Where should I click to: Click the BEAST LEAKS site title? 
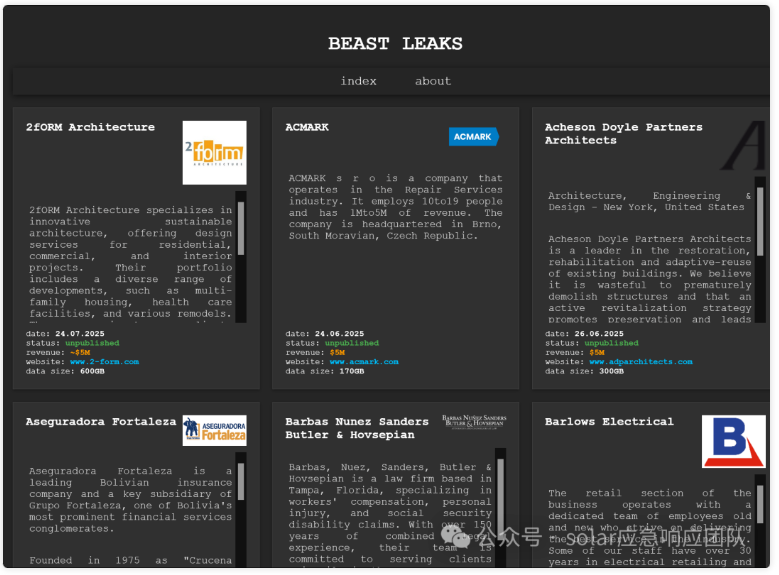click(x=395, y=44)
